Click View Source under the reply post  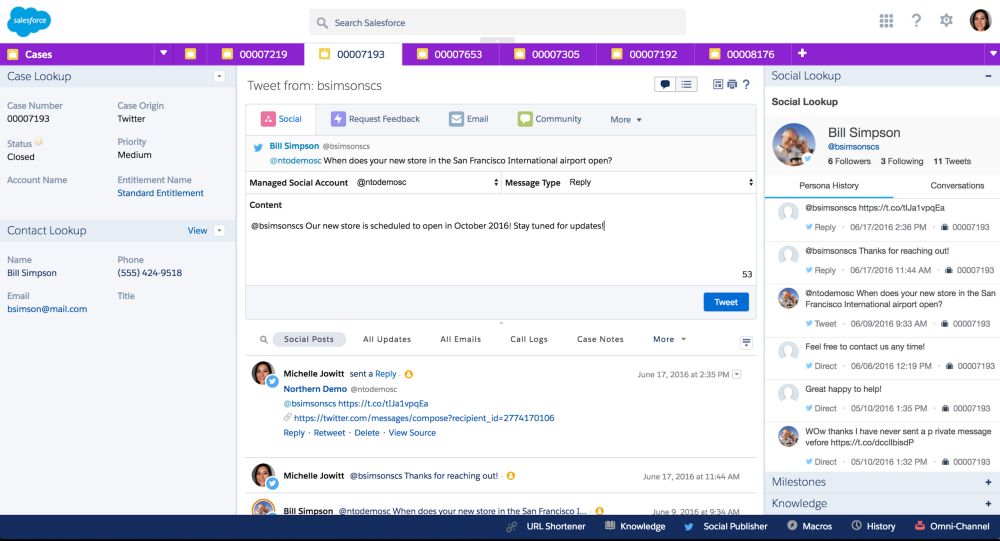[x=412, y=433]
